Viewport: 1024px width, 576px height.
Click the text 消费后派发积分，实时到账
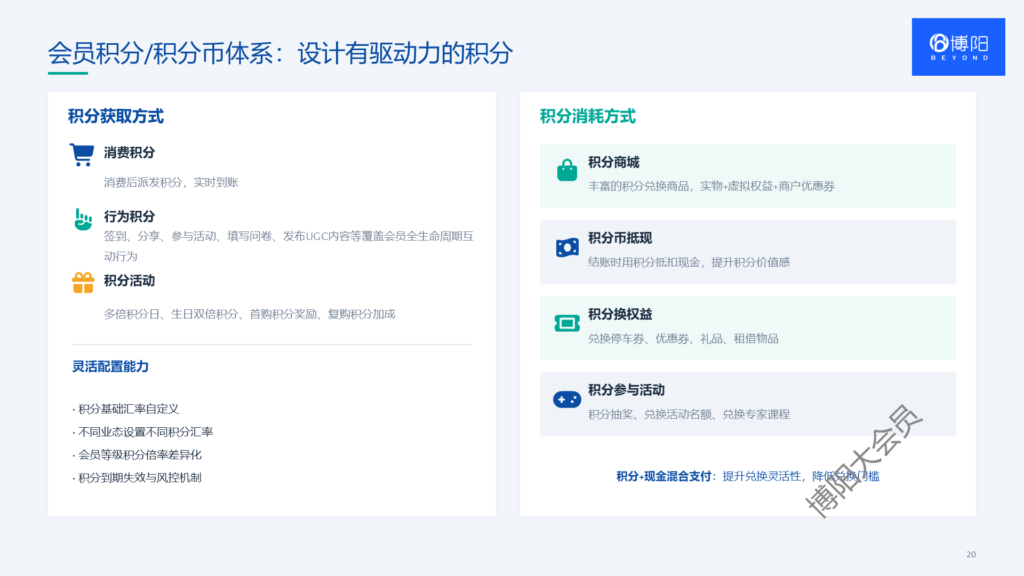click(171, 182)
